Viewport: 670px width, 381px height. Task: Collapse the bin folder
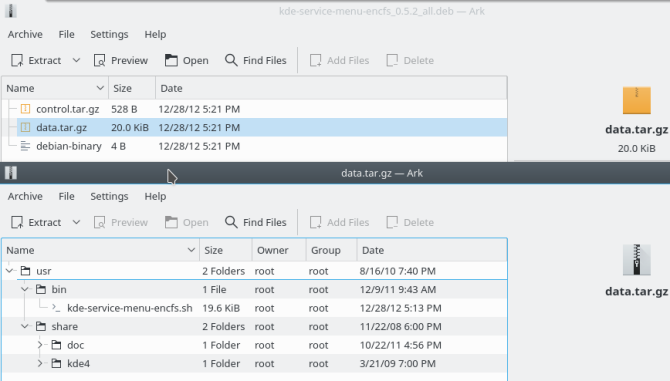pos(25,290)
